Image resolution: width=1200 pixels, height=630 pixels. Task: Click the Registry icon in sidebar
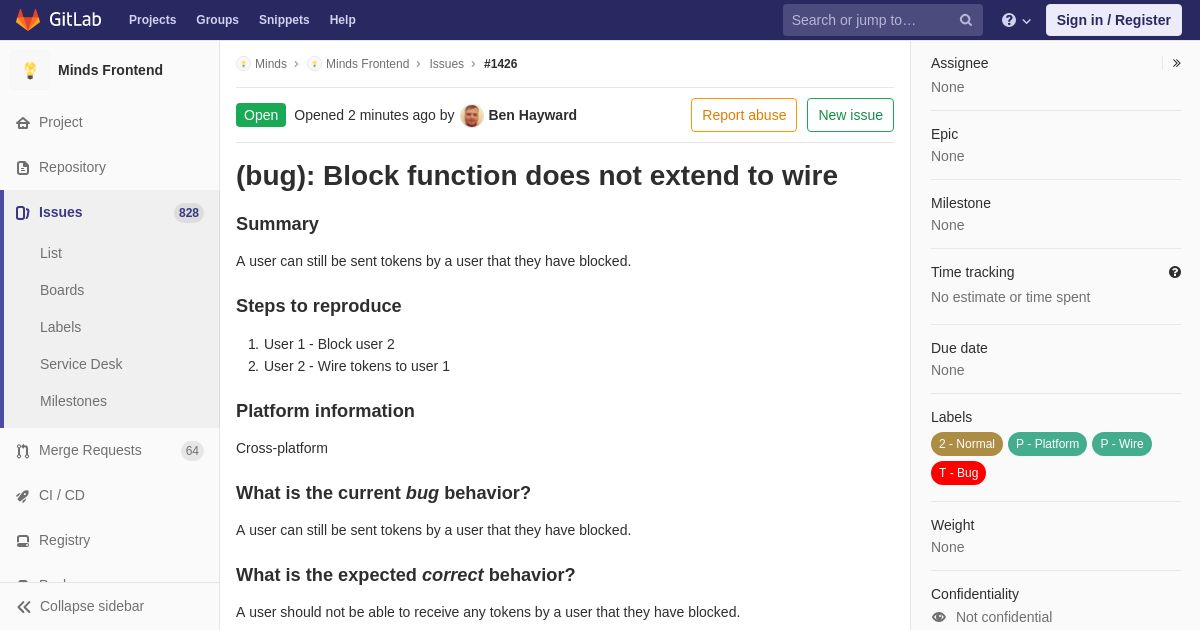(23, 541)
